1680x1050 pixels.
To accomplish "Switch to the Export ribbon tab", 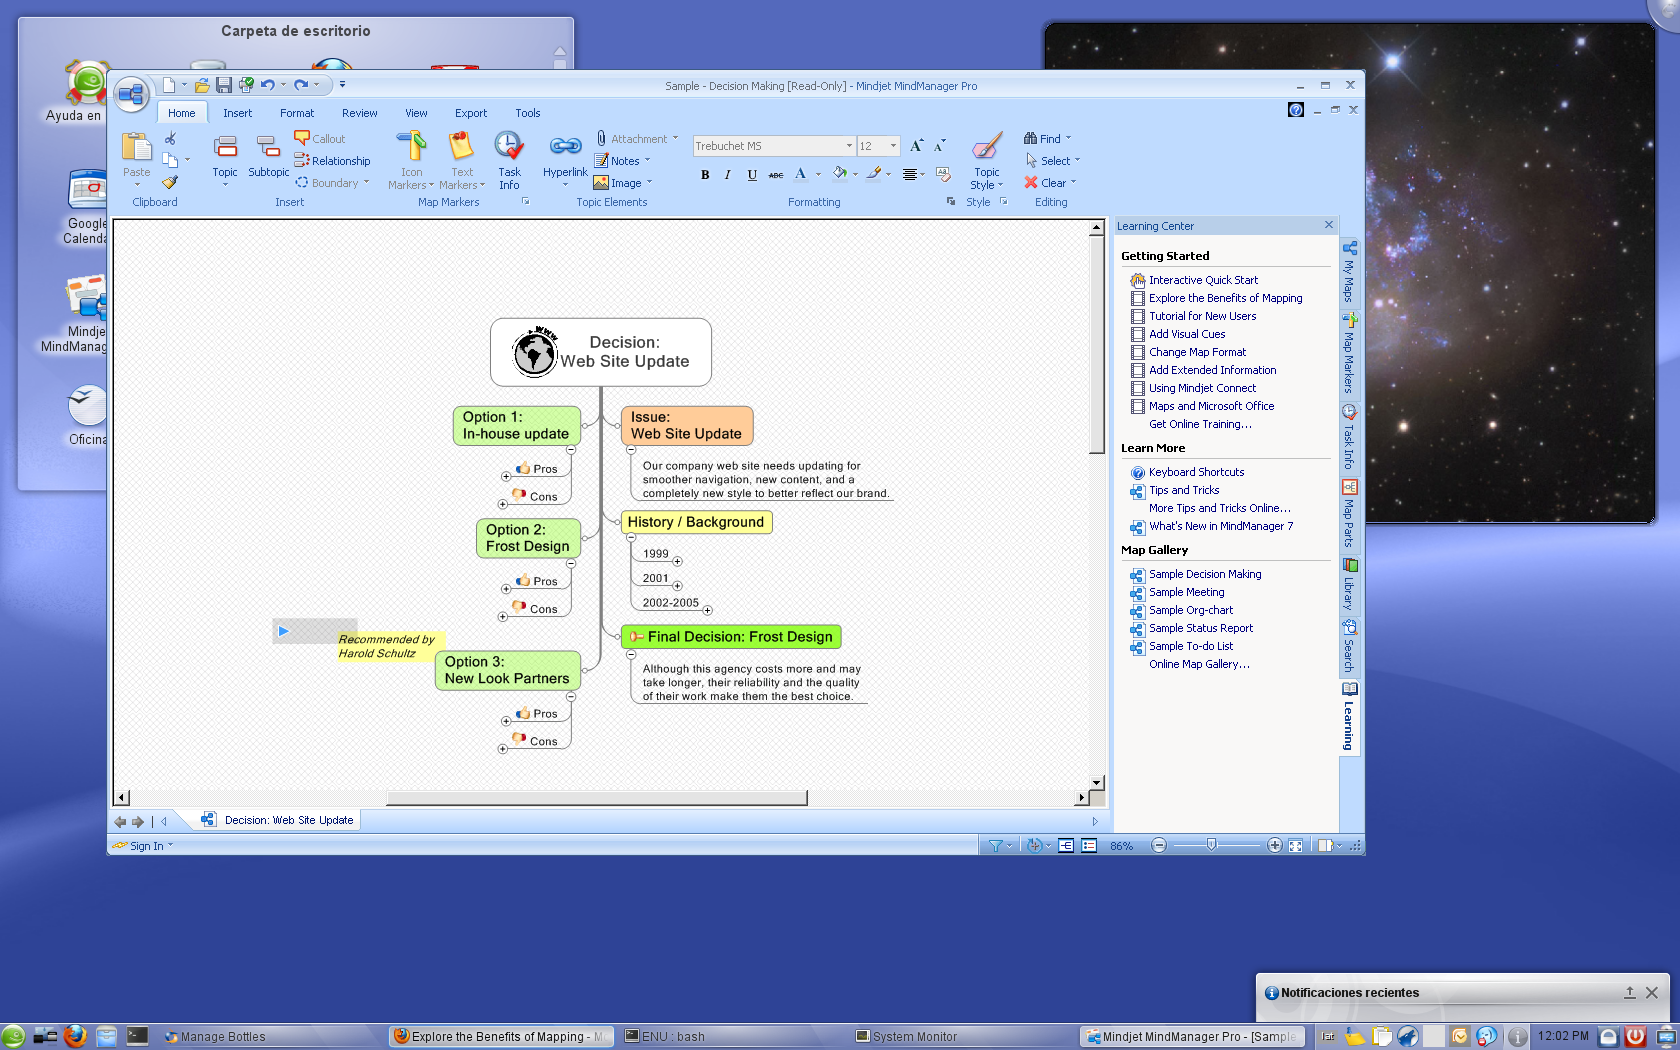I will tap(471, 113).
